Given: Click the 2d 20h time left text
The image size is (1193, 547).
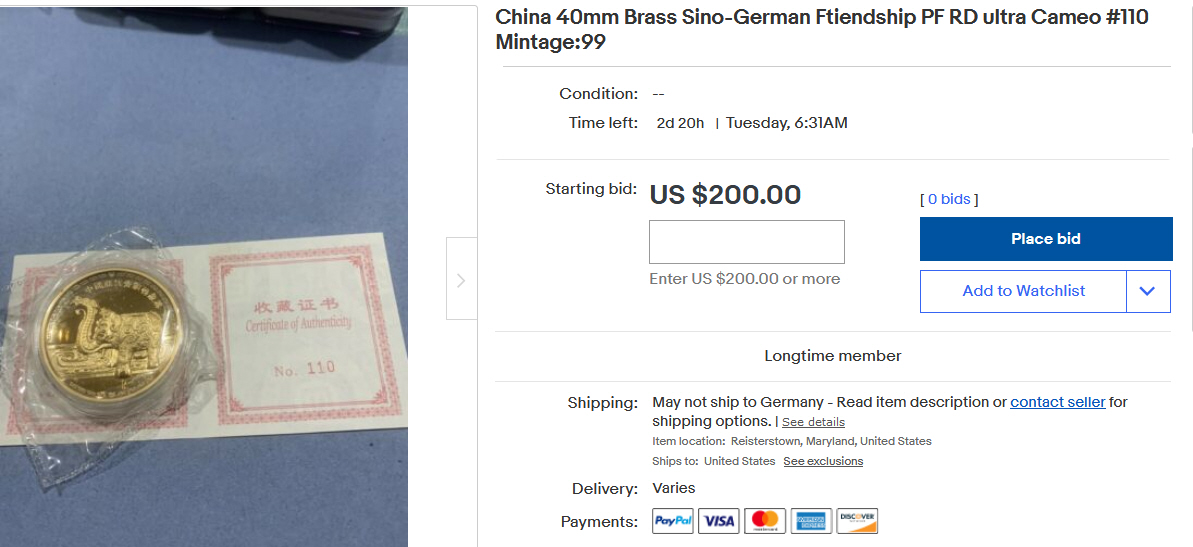Looking at the screenshot, I should click(680, 123).
